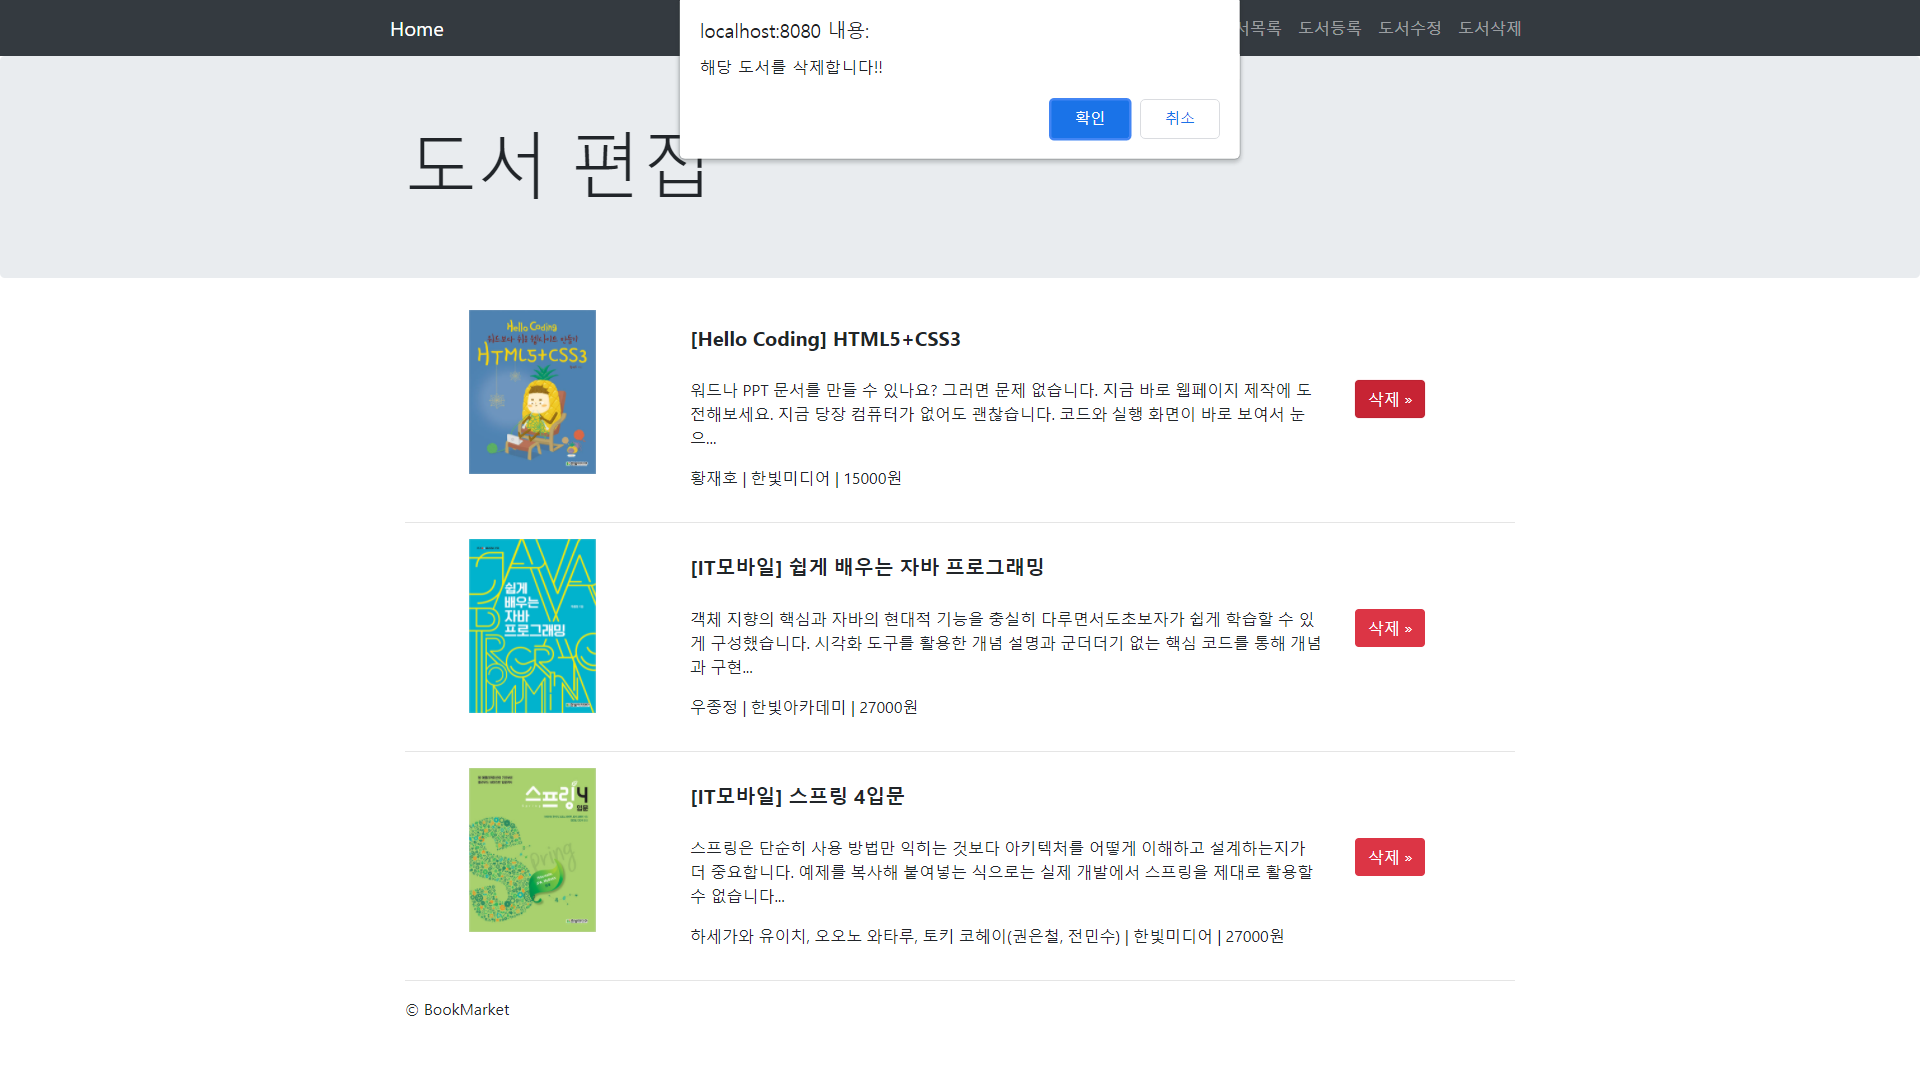Click the 도서 편집 page heading
Viewport: 1920px width, 1080px height.
[557, 165]
